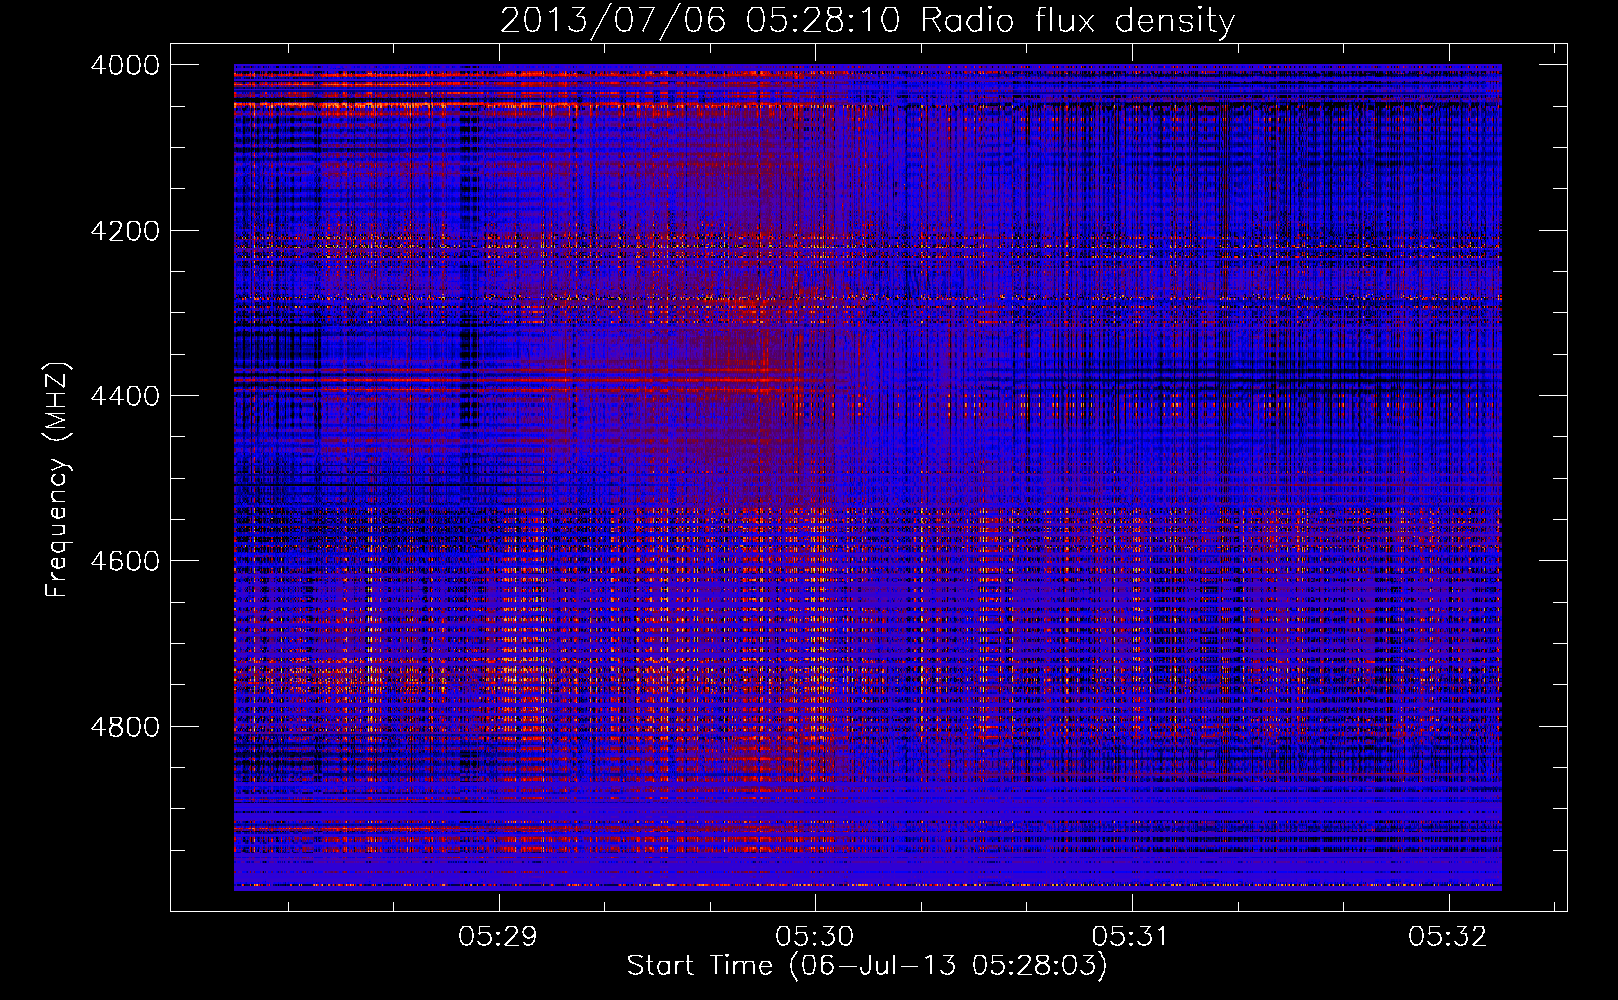Click the 'Frequency (MHZ)' y-axis title
1618x1000 pixels.
pos(58,480)
